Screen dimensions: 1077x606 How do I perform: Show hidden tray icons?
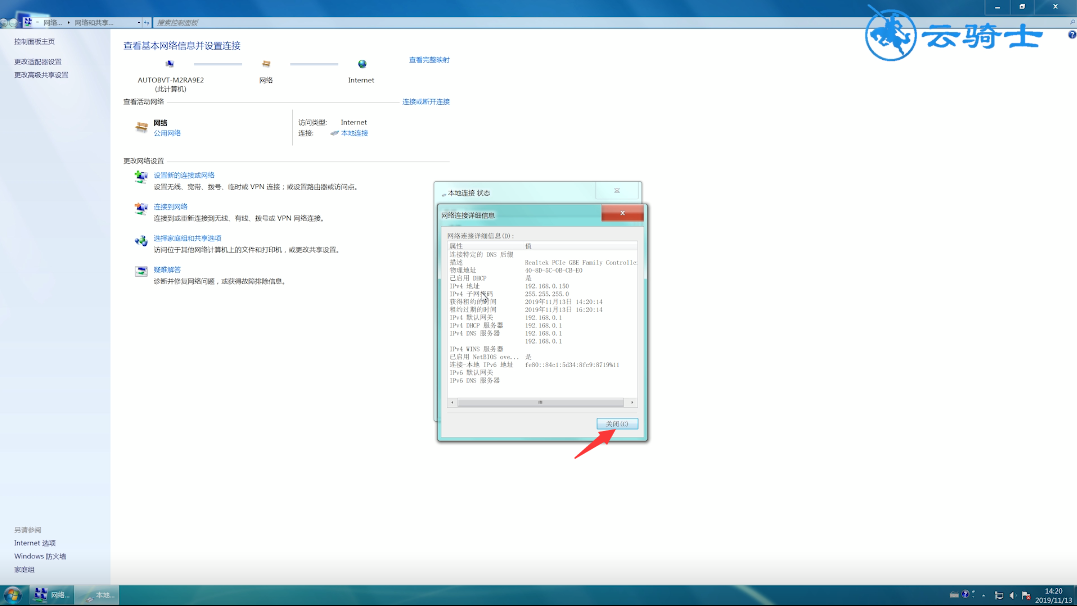984,596
